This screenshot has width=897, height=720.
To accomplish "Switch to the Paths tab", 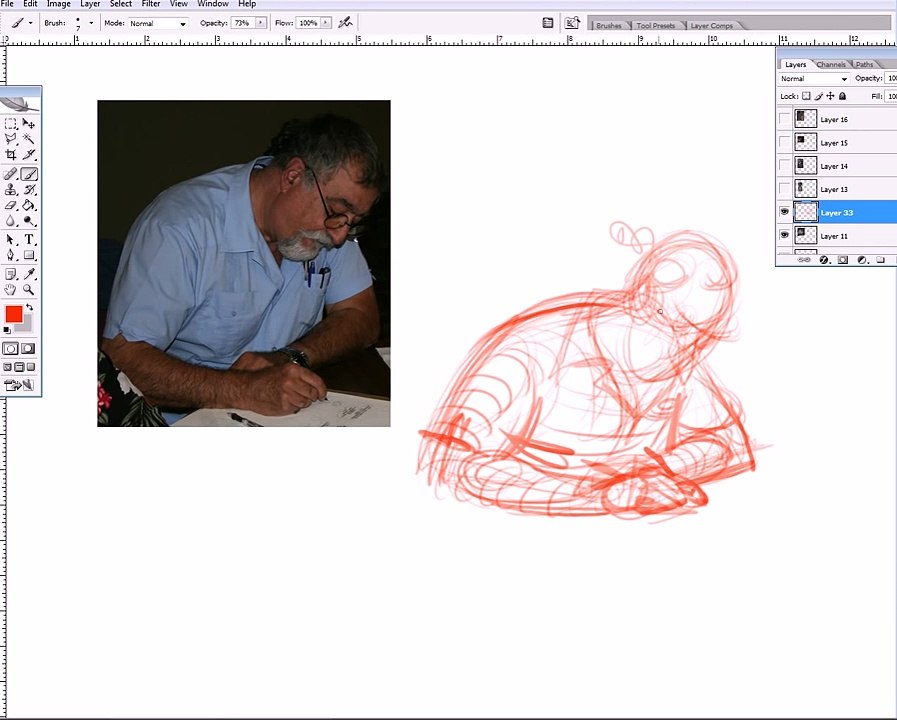I will [x=864, y=65].
